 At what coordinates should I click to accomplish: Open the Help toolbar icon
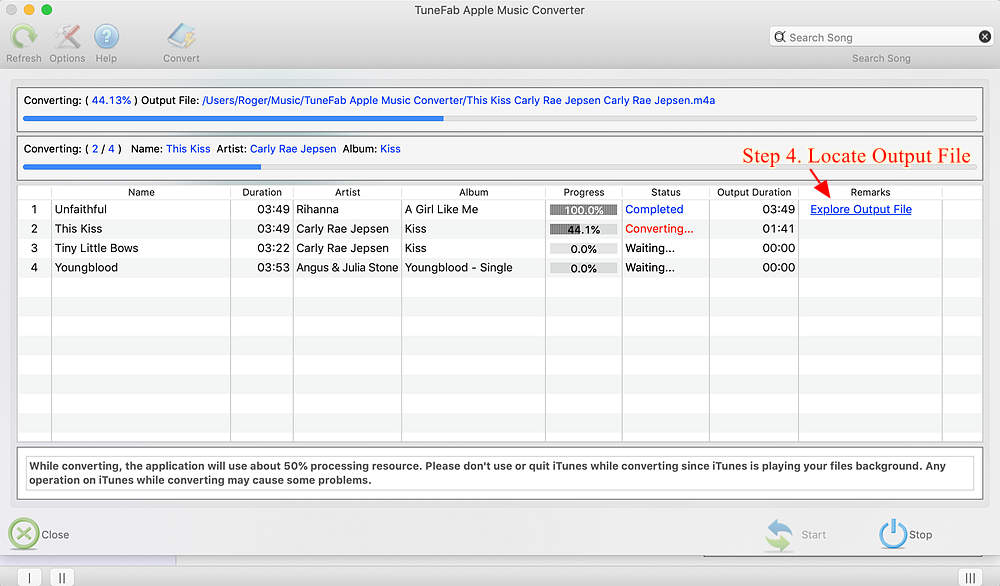[106, 37]
